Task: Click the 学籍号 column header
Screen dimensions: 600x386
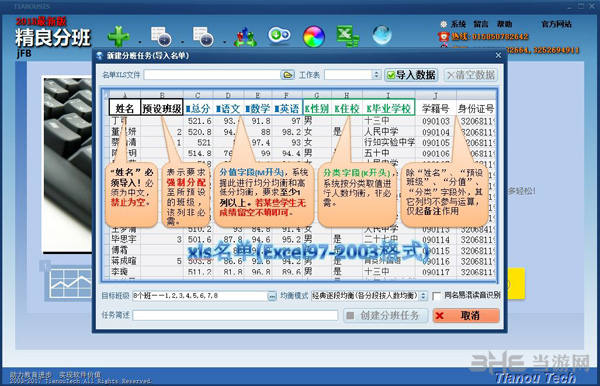Action: pyautogui.click(x=435, y=108)
